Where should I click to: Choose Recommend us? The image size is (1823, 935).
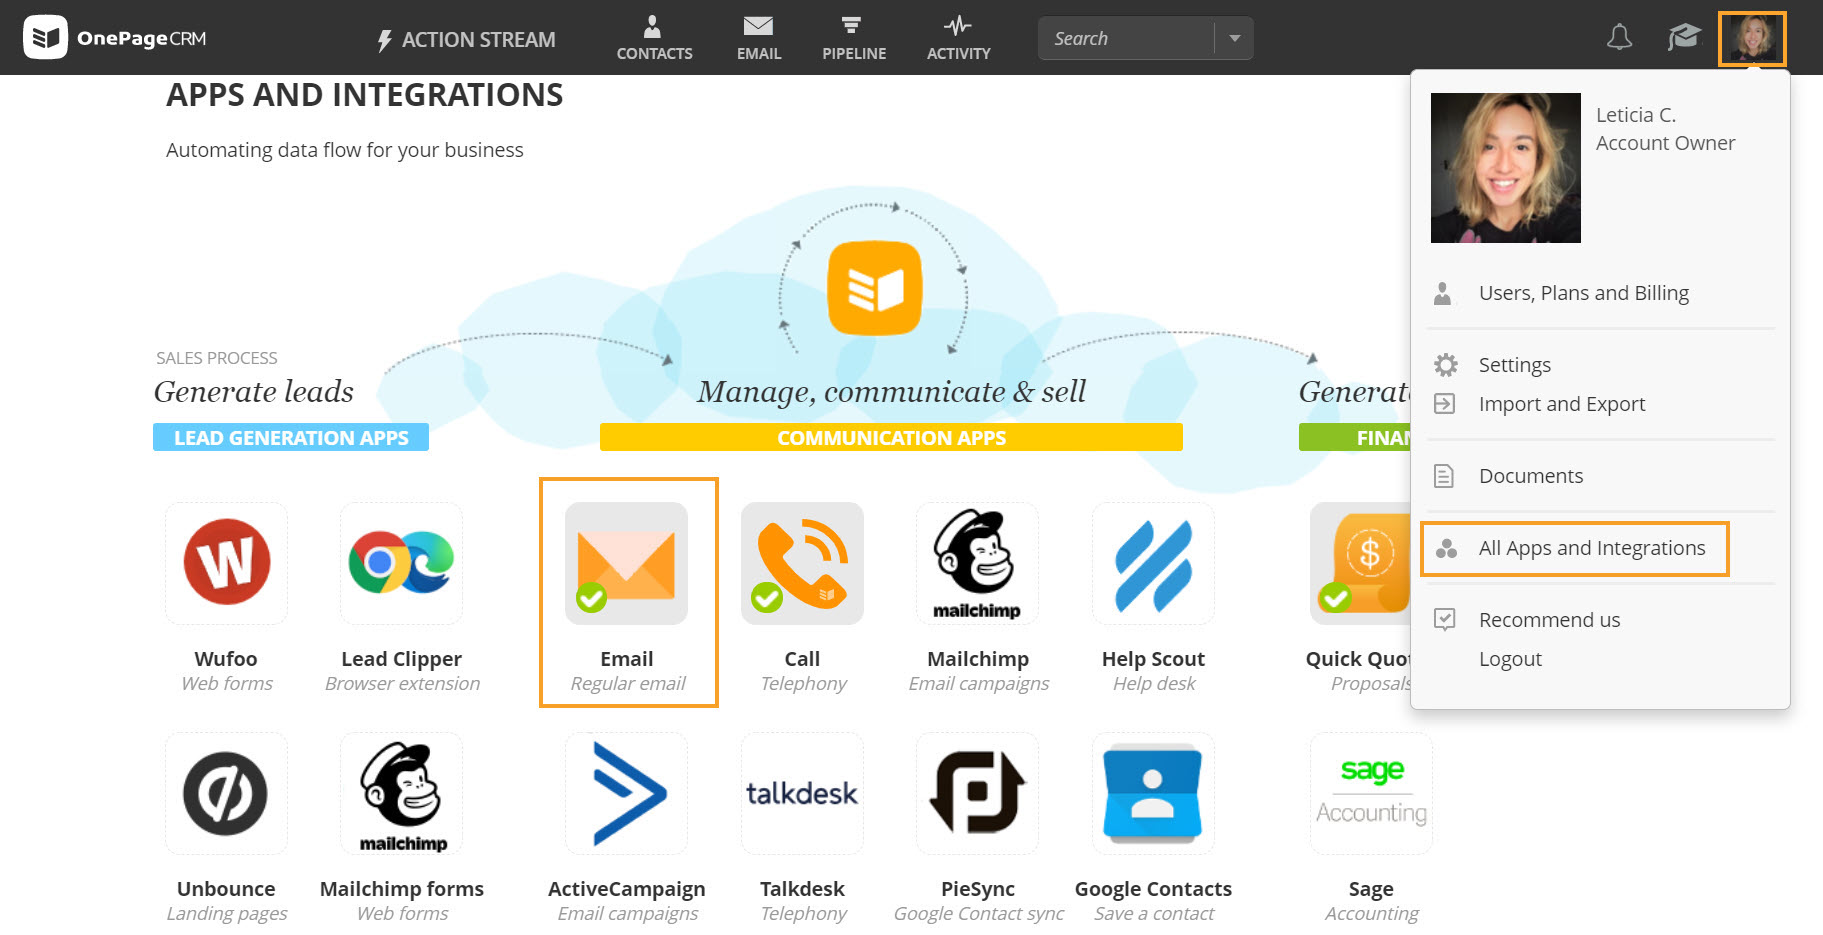[1549, 620]
